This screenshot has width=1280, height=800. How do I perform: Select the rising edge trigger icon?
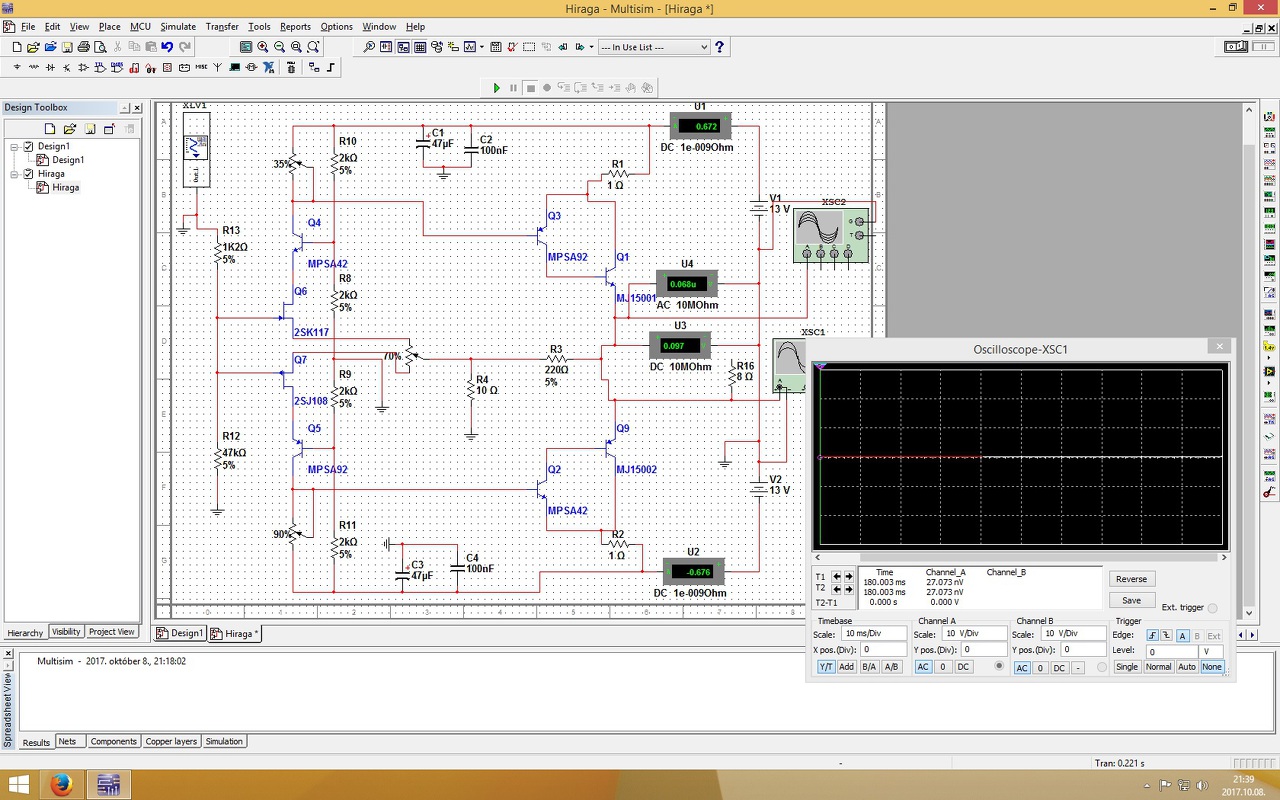[1152, 636]
